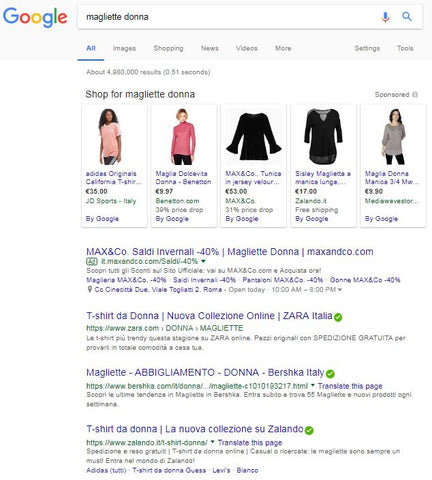Click the About 4,980,000 results text
Viewport: 432px width, 480px height.
148,72
